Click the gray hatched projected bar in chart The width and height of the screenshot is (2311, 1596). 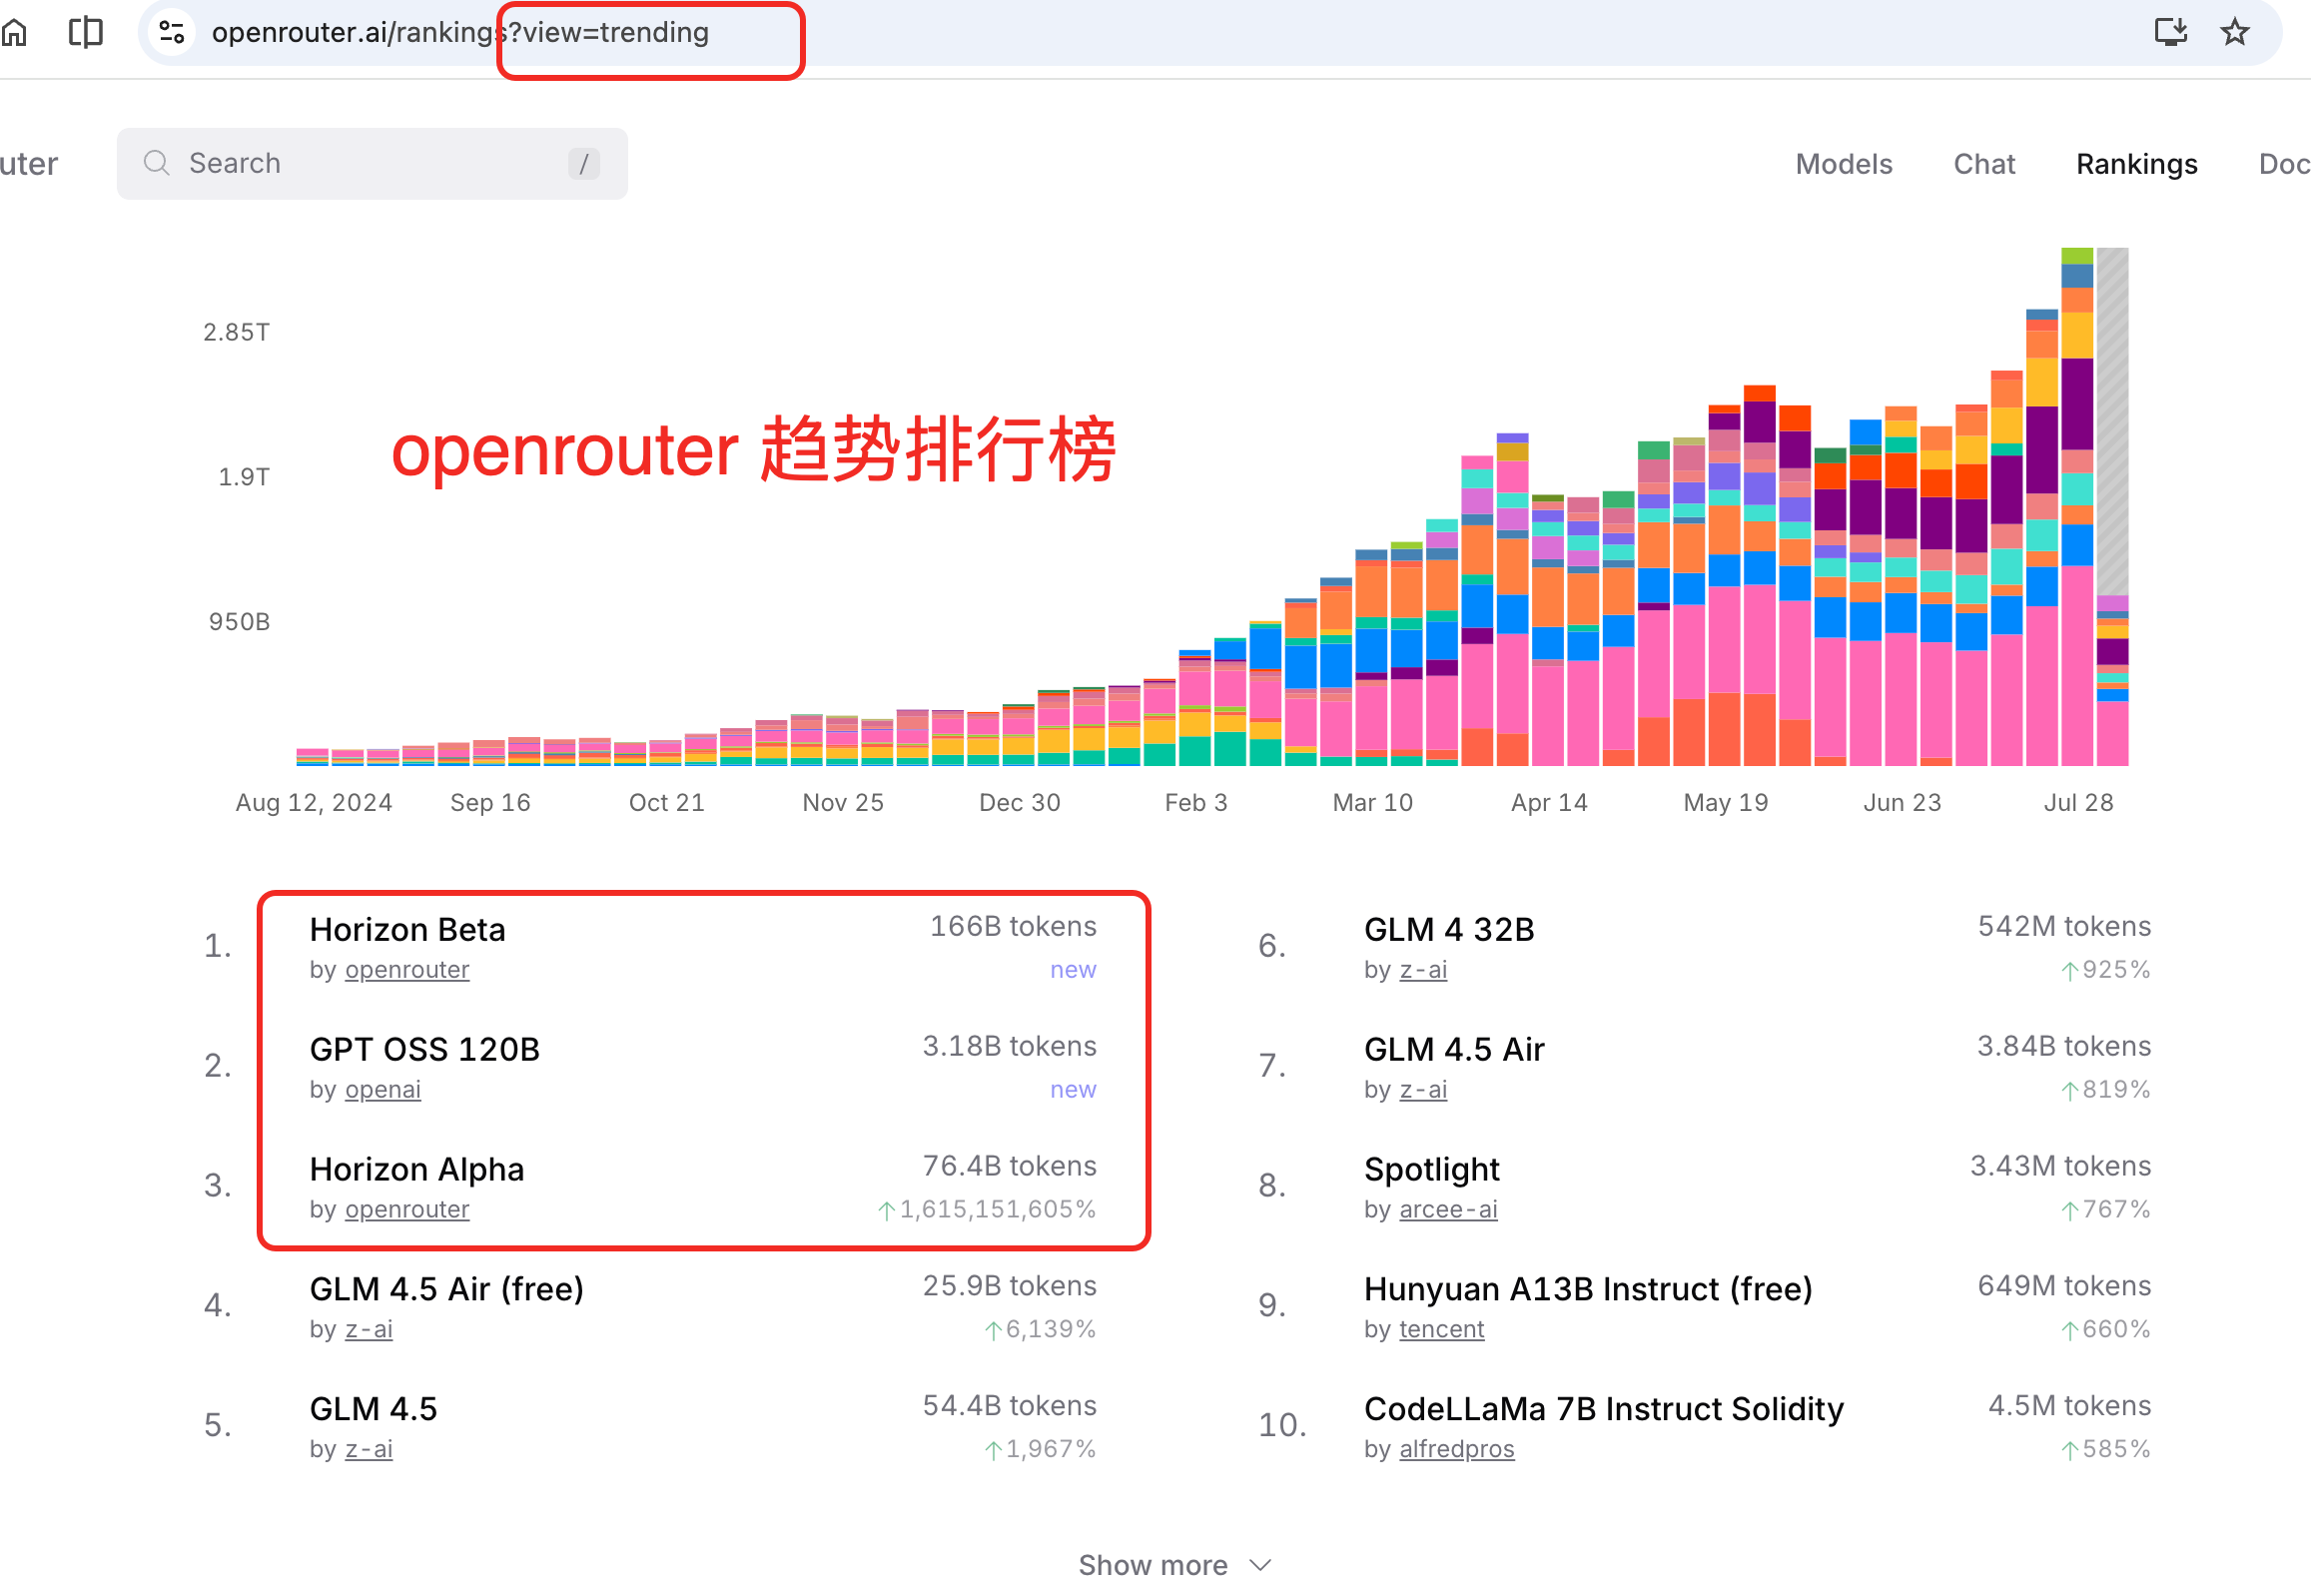(x=2112, y=420)
